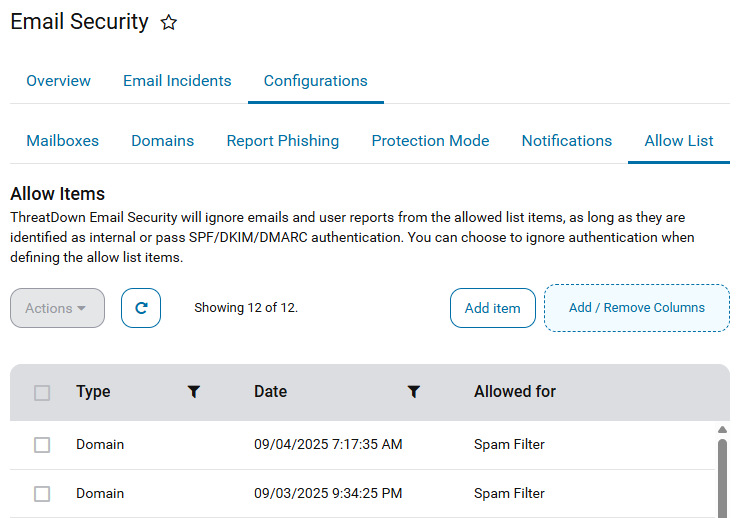Click the 'Showing 12 of 12.' text
This screenshot has width=744, height=518.
point(246,307)
